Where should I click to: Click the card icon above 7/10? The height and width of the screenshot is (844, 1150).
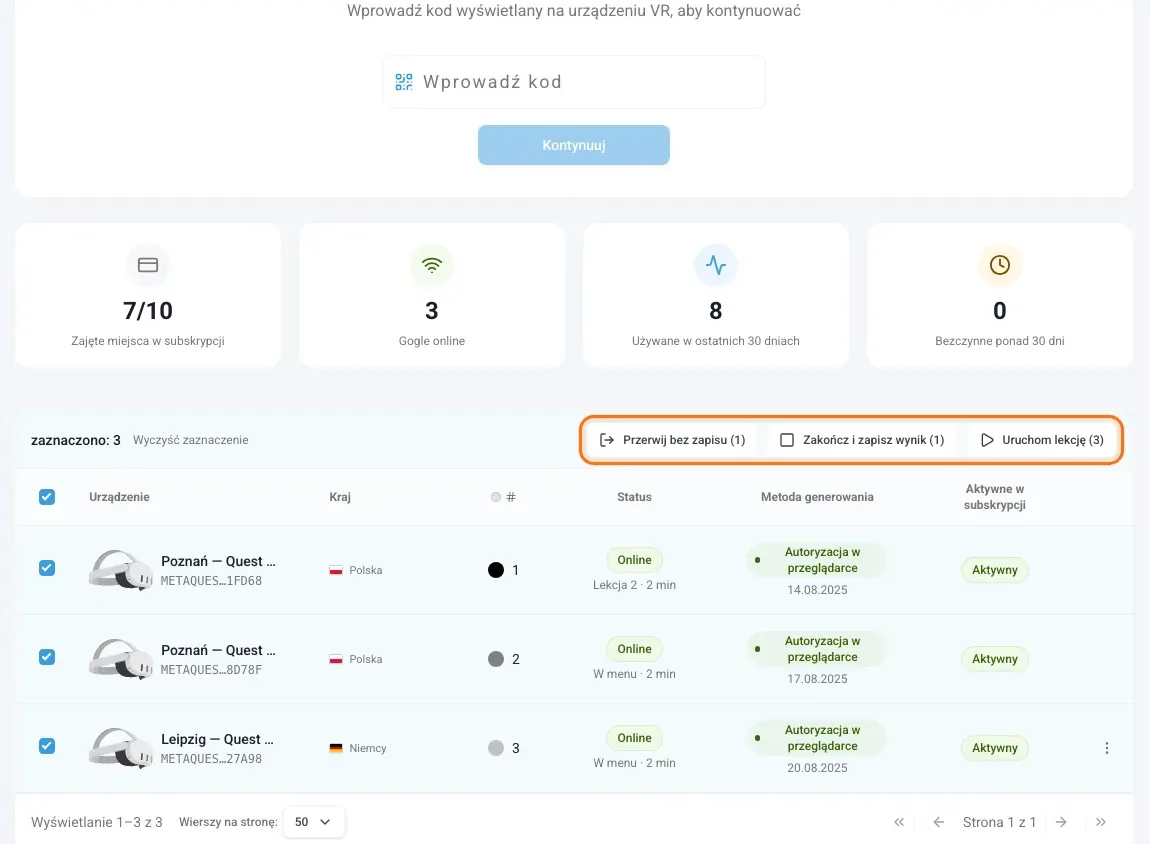(x=147, y=265)
